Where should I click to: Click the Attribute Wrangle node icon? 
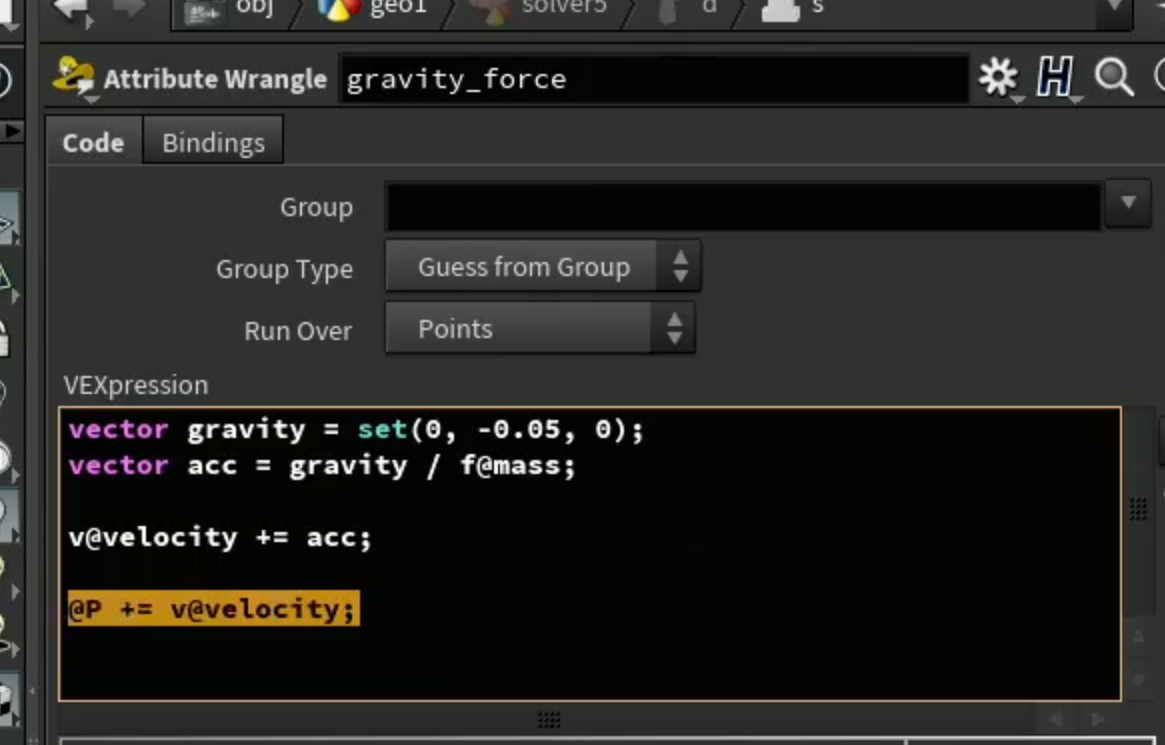tap(73, 77)
